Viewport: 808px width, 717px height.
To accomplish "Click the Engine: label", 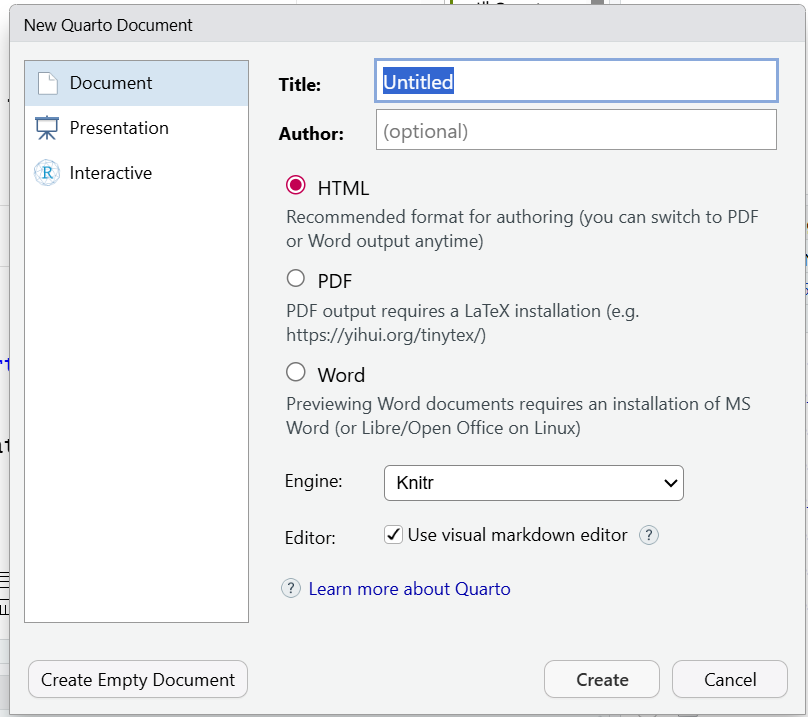I will (314, 481).
